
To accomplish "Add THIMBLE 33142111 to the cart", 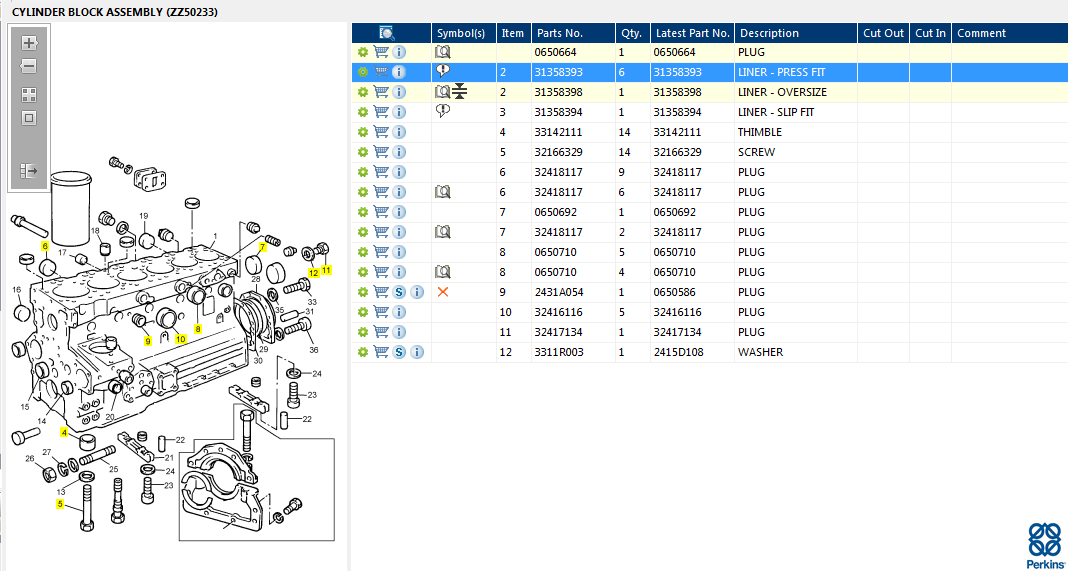I will [381, 132].
